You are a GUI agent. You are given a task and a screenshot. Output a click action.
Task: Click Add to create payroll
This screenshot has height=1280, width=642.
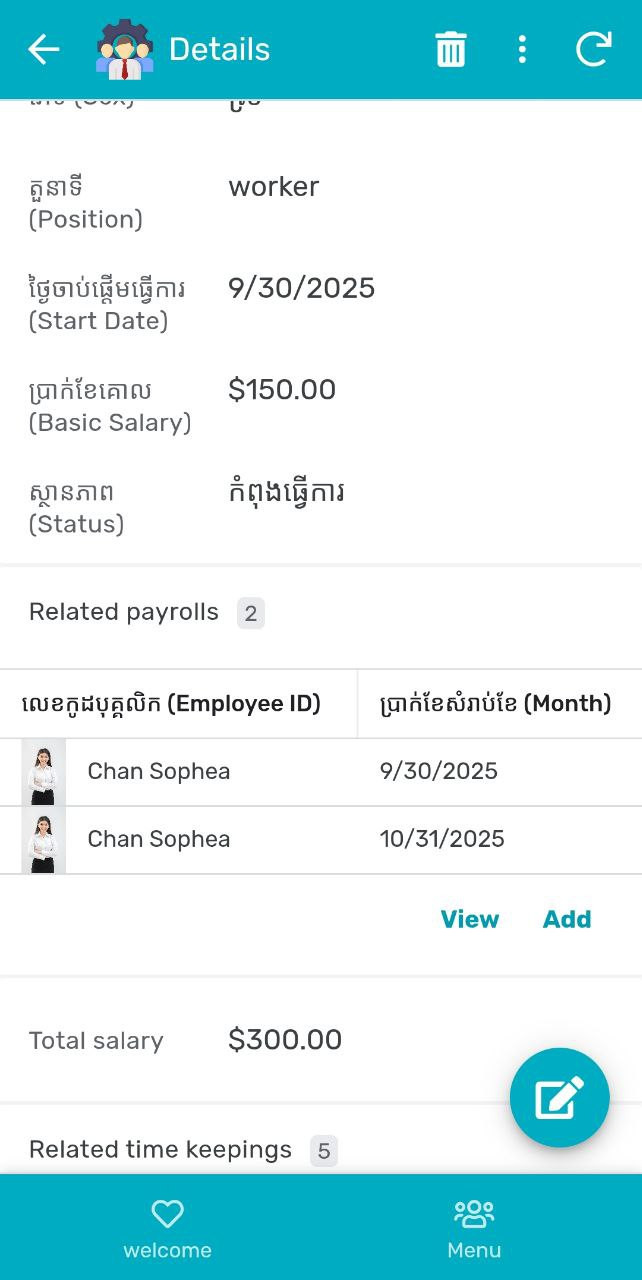pos(567,919)
